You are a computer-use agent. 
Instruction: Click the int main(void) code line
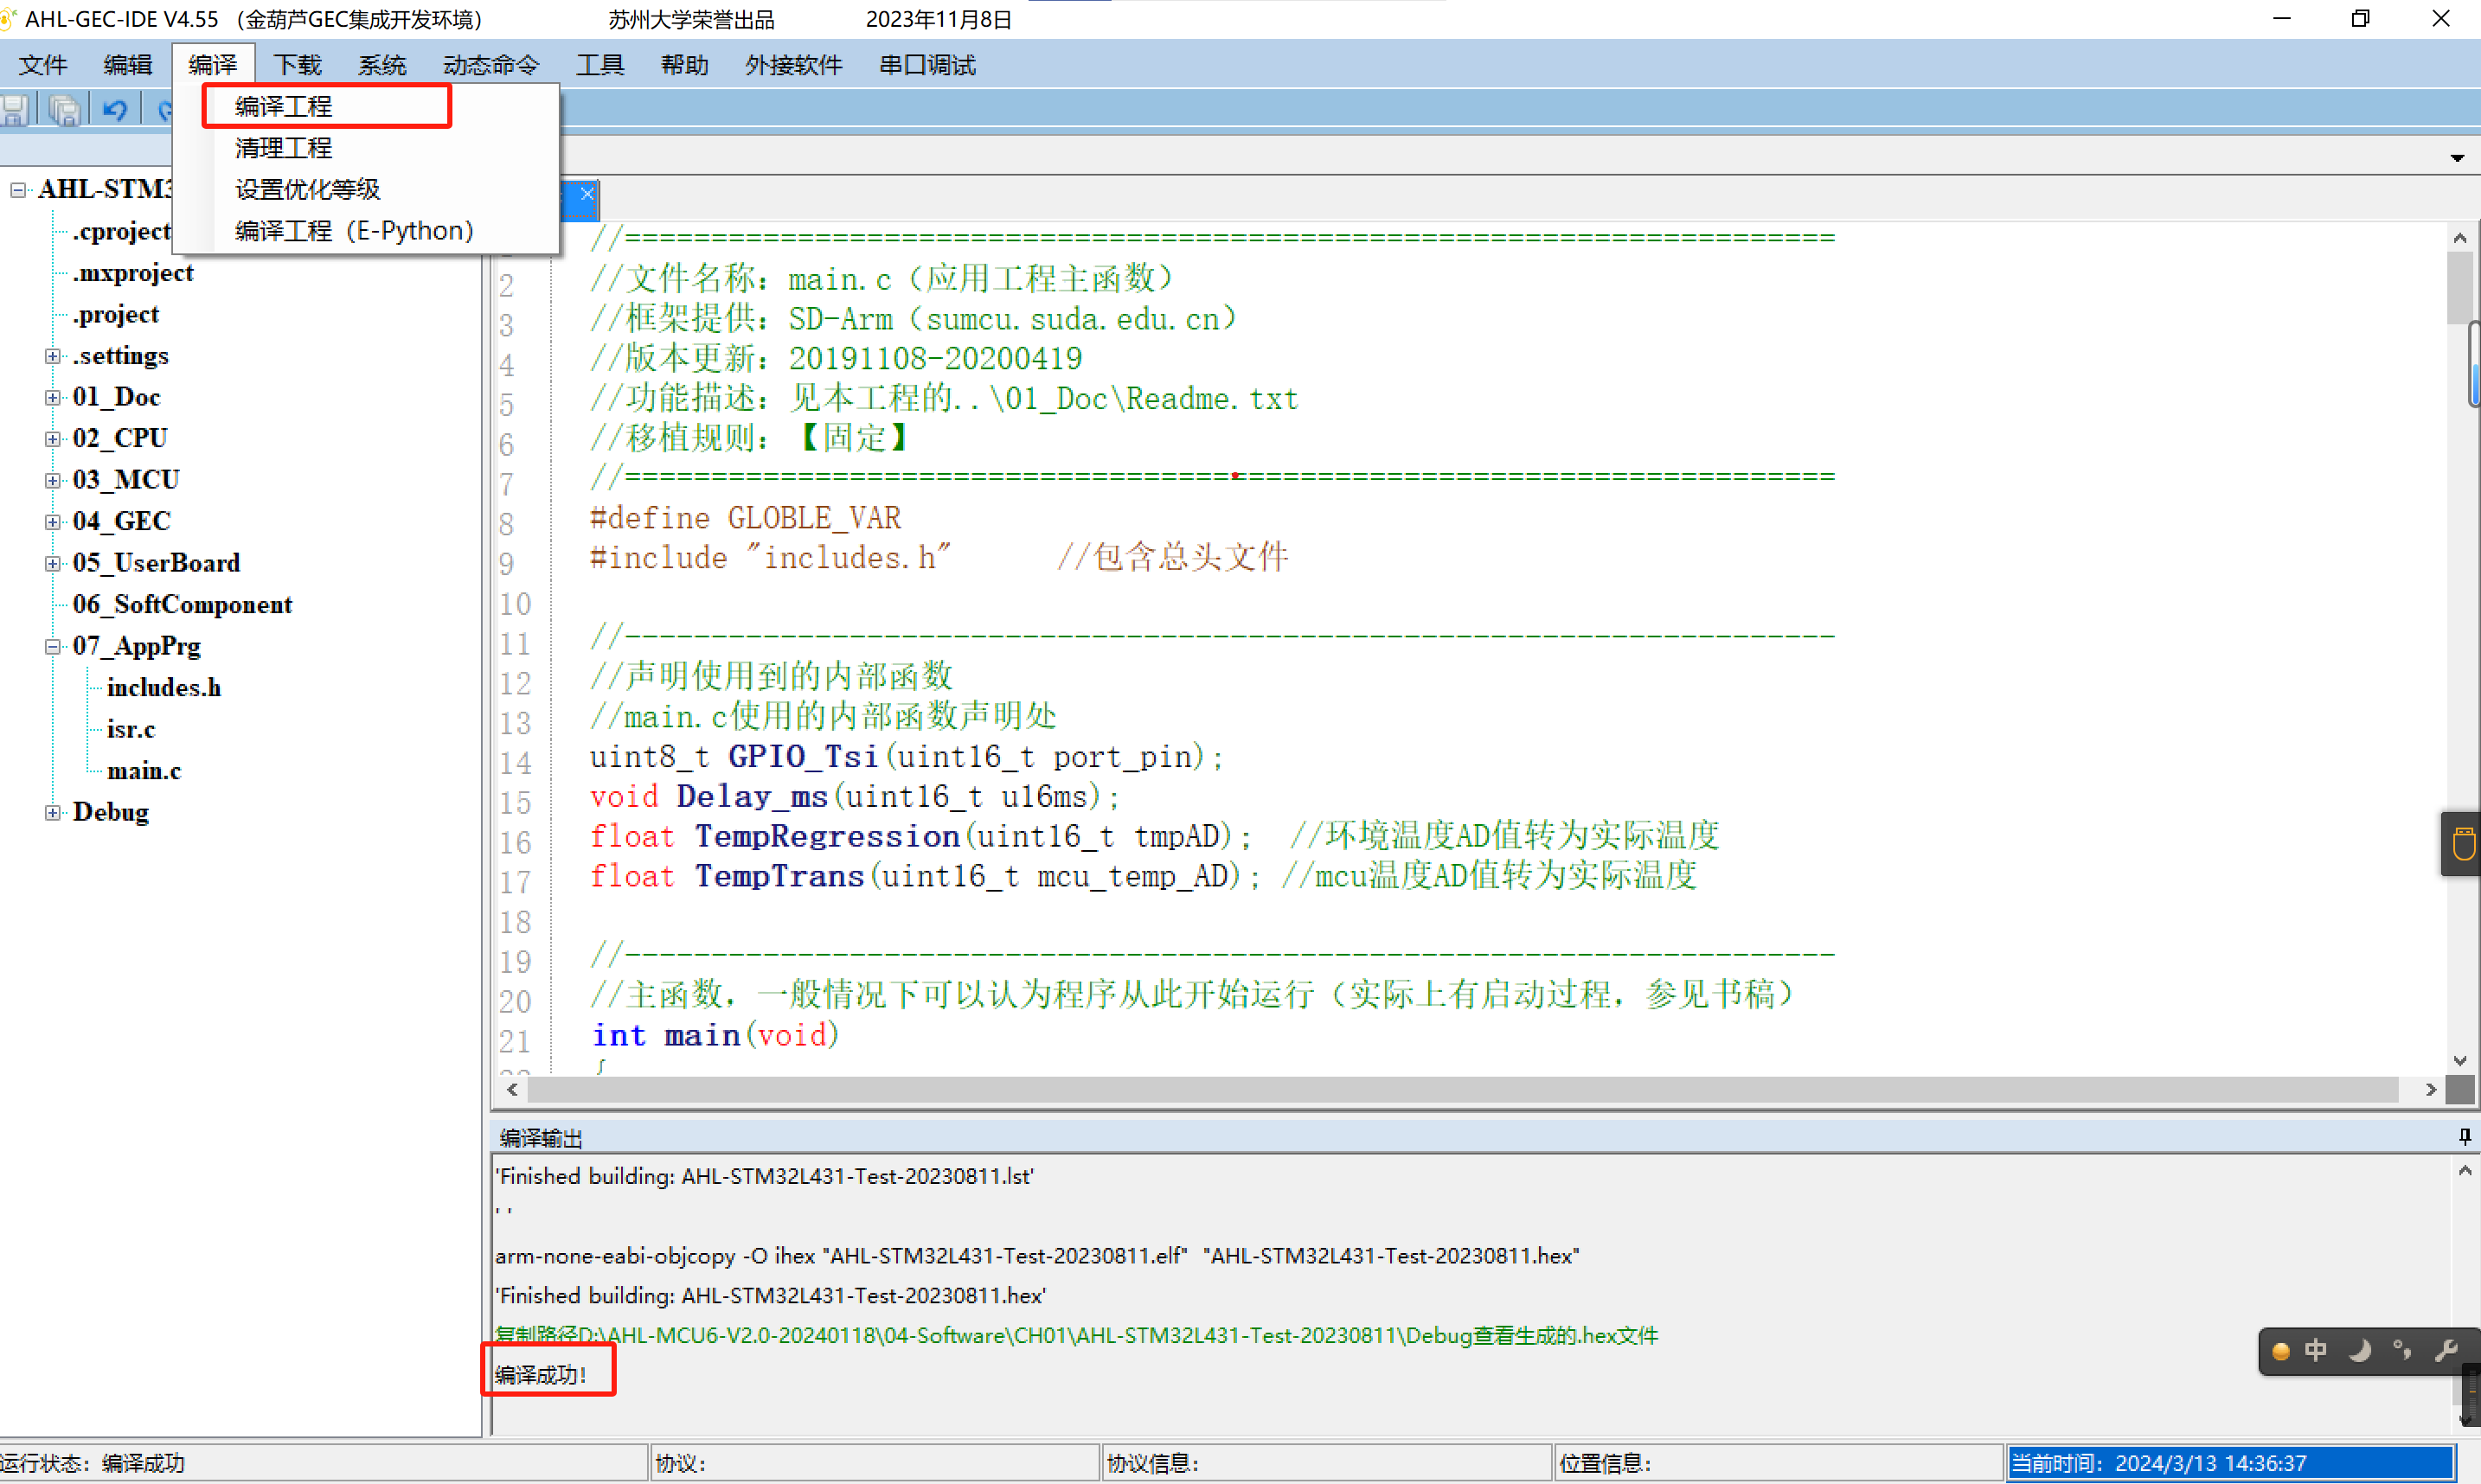click(x=715, y=1035)
